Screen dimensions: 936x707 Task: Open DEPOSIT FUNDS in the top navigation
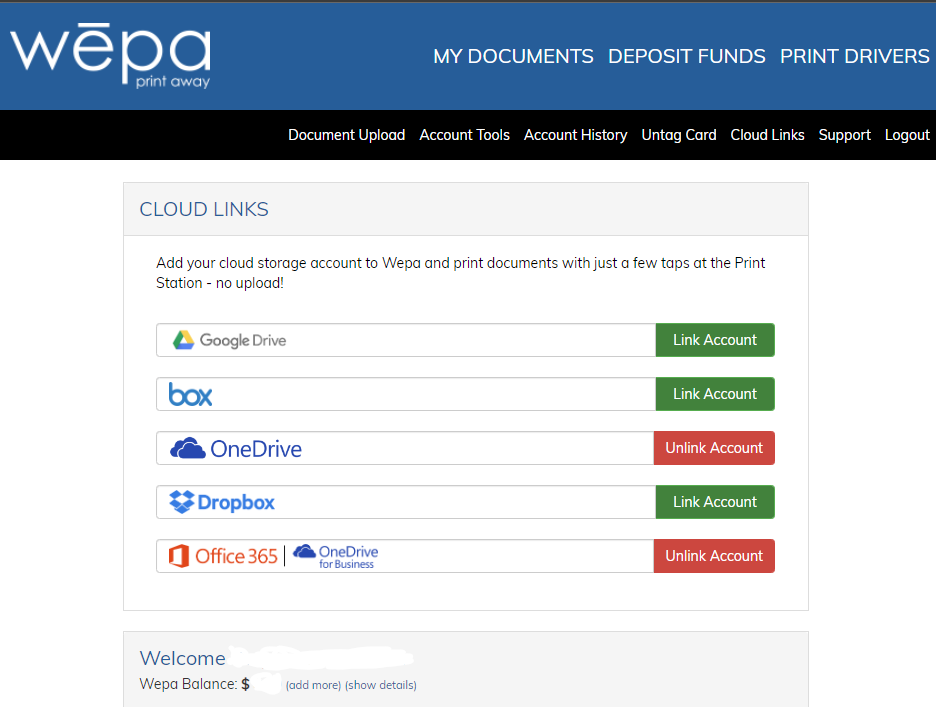click(x=686, y=56)
